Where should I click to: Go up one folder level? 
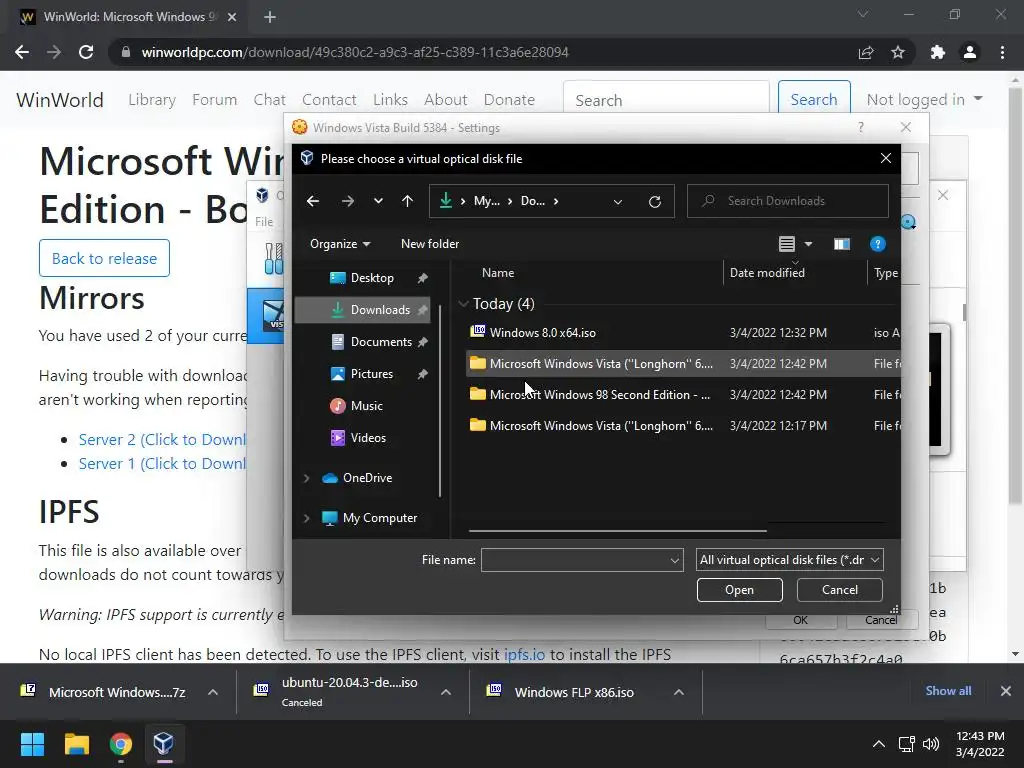(408, 201)
